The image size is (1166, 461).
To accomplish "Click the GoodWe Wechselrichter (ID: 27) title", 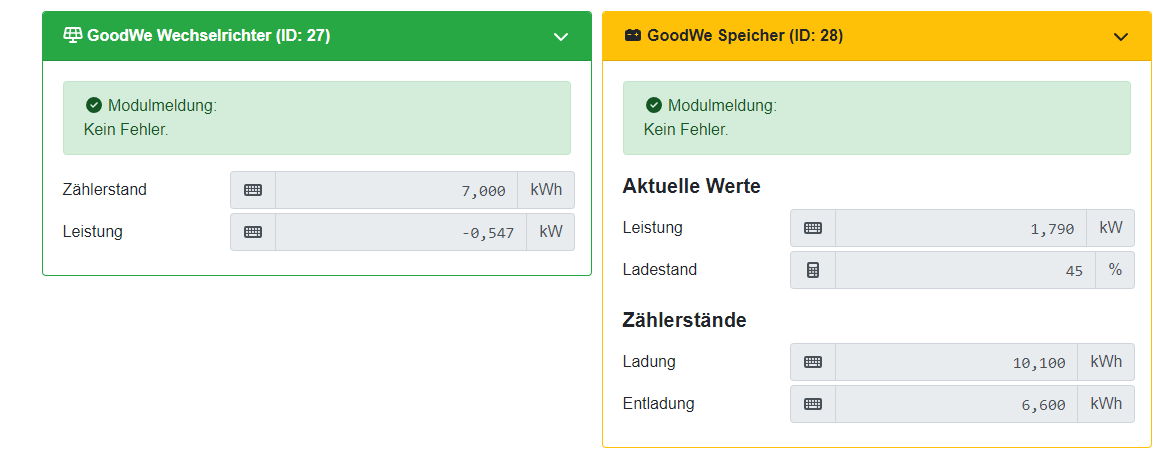I will [x=208, y=36].
